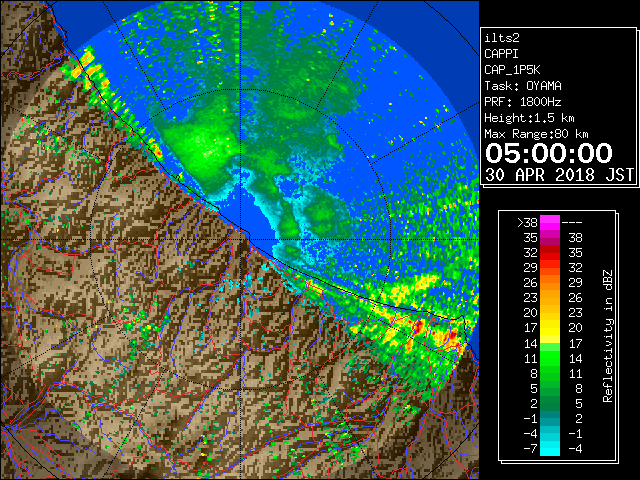Image resolution: width=640 pixels, height=480 pixels.
Task: Click the "Reflectivity in dBZ" axis title
Action: (x=608, y=336)
